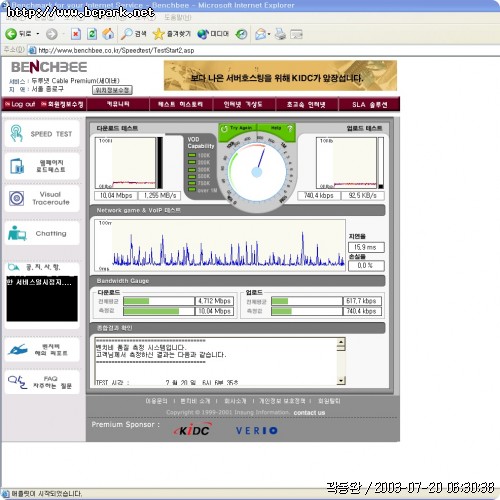Open the 벤치비 소개 footer link
This screenshot has width=500, height=500.
[x=195, y=401]
